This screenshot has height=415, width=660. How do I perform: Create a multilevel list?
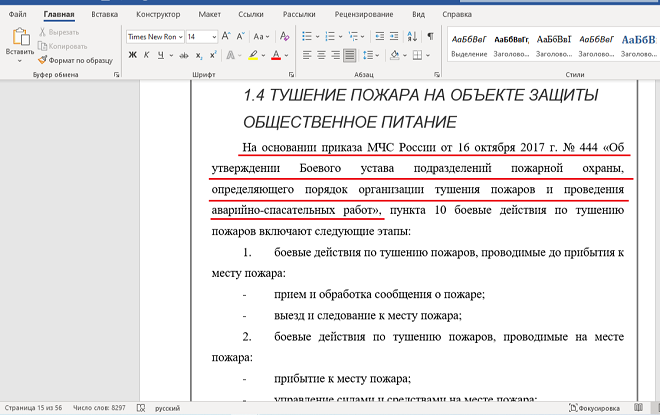pos(353,36)
